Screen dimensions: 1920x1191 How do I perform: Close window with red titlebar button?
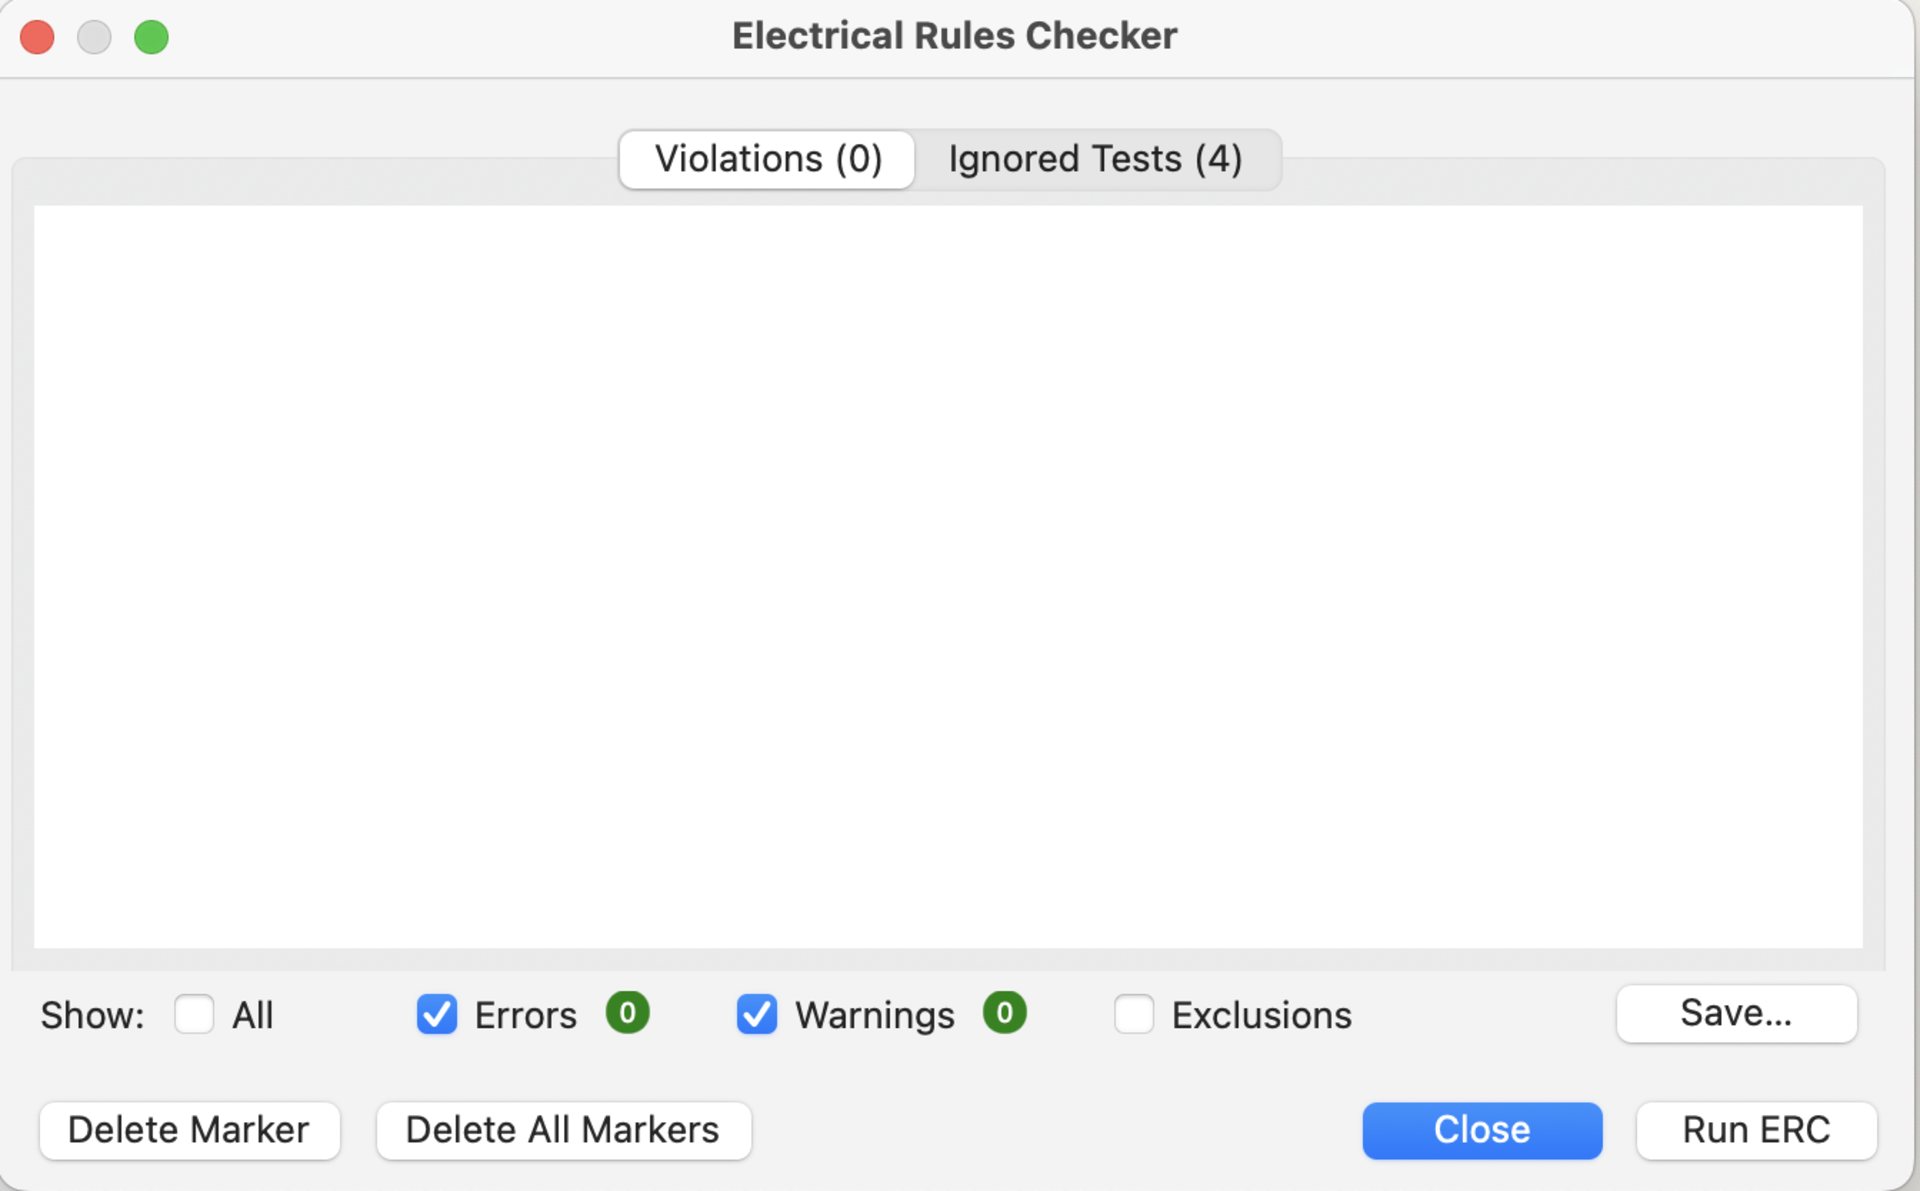point(38,37)
